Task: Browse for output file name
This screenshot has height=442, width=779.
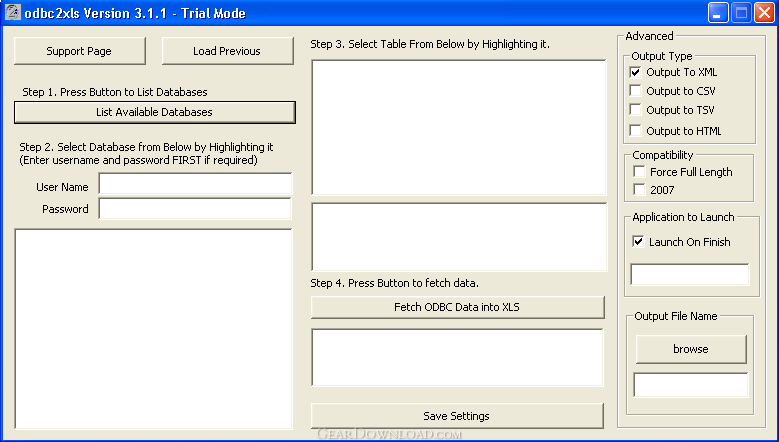Action: [691, 349]
